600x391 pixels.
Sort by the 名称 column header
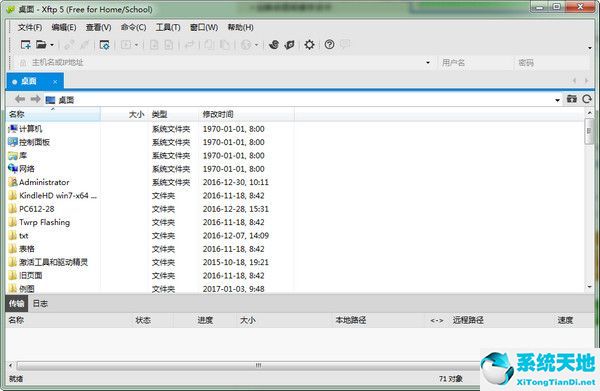pyautogui.click(x=54, y=114)
